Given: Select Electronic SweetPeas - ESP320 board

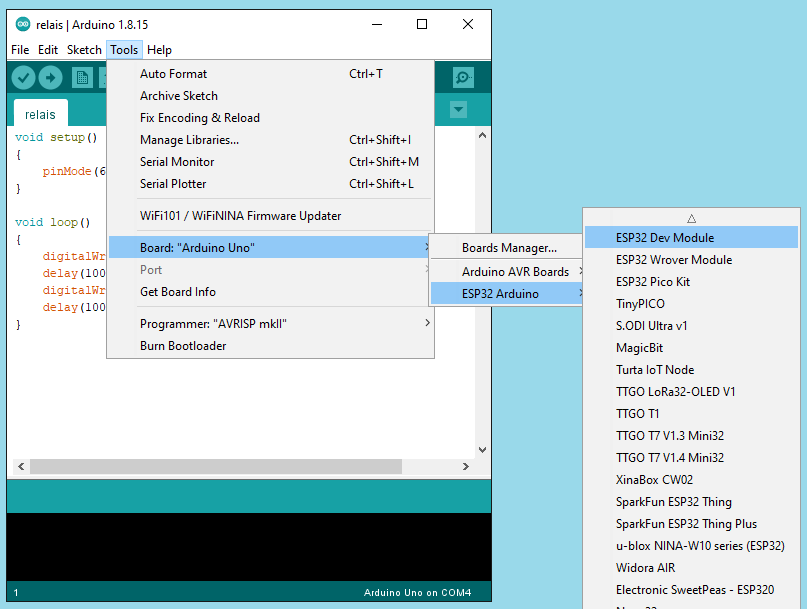Looking at the screenshot, I should coord(691,590).
